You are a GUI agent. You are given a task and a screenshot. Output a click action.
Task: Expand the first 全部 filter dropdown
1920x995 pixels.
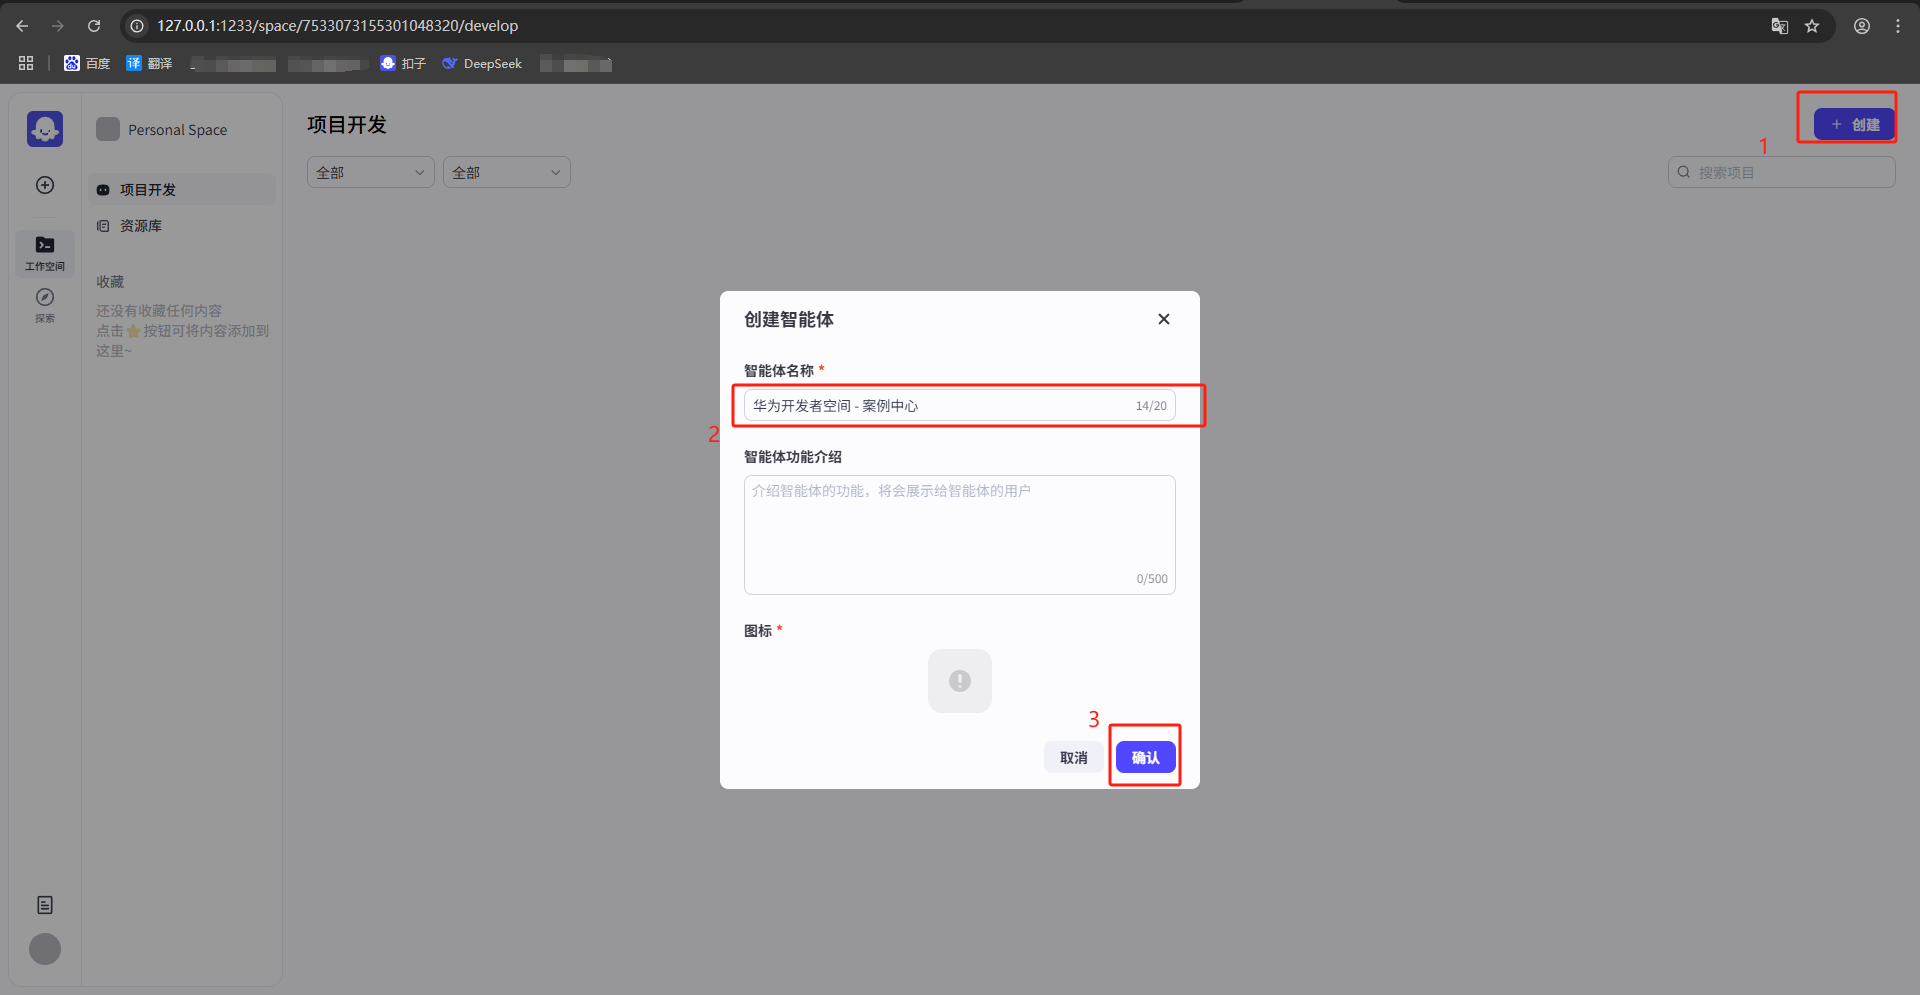[371, 172]
